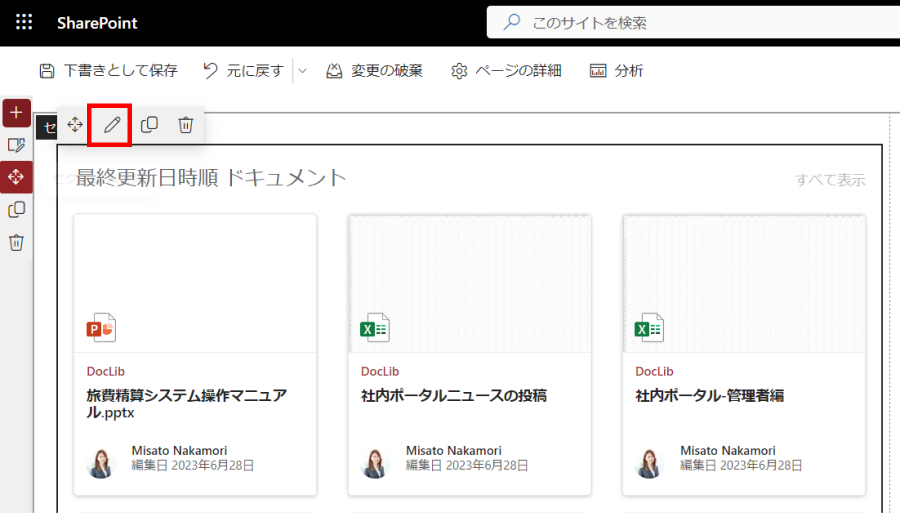Click move web part icon in floating toolbar
Viewport: 901px width, 514px height.
click(75, 125)
